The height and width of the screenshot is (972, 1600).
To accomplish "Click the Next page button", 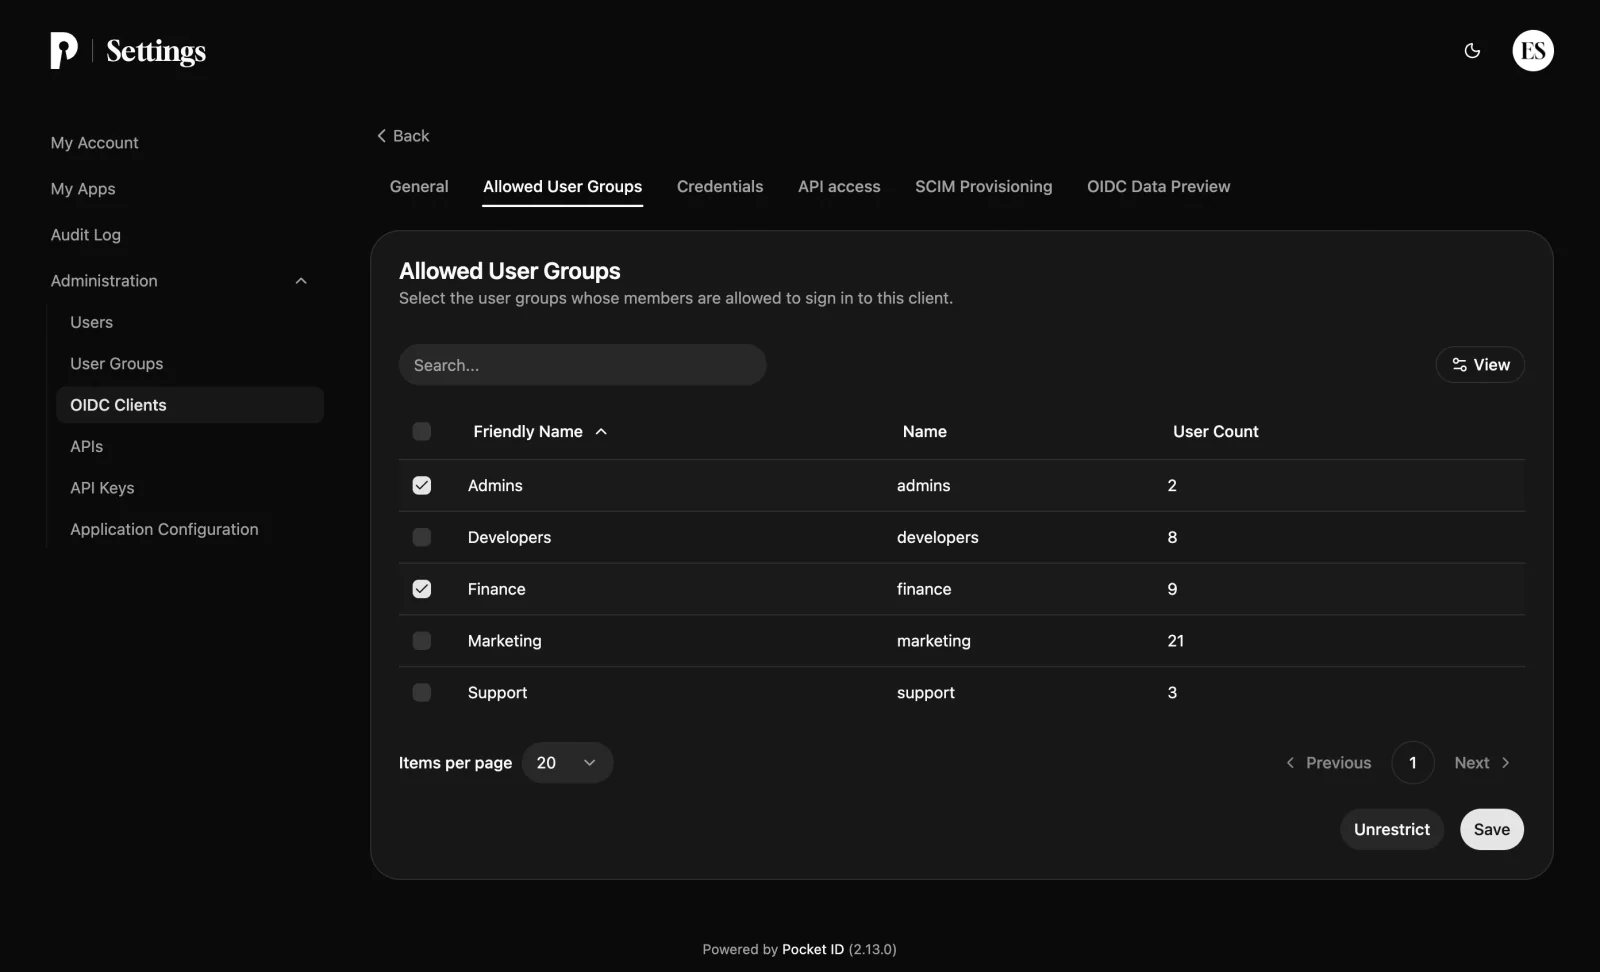I will [x=1482, y=763].
